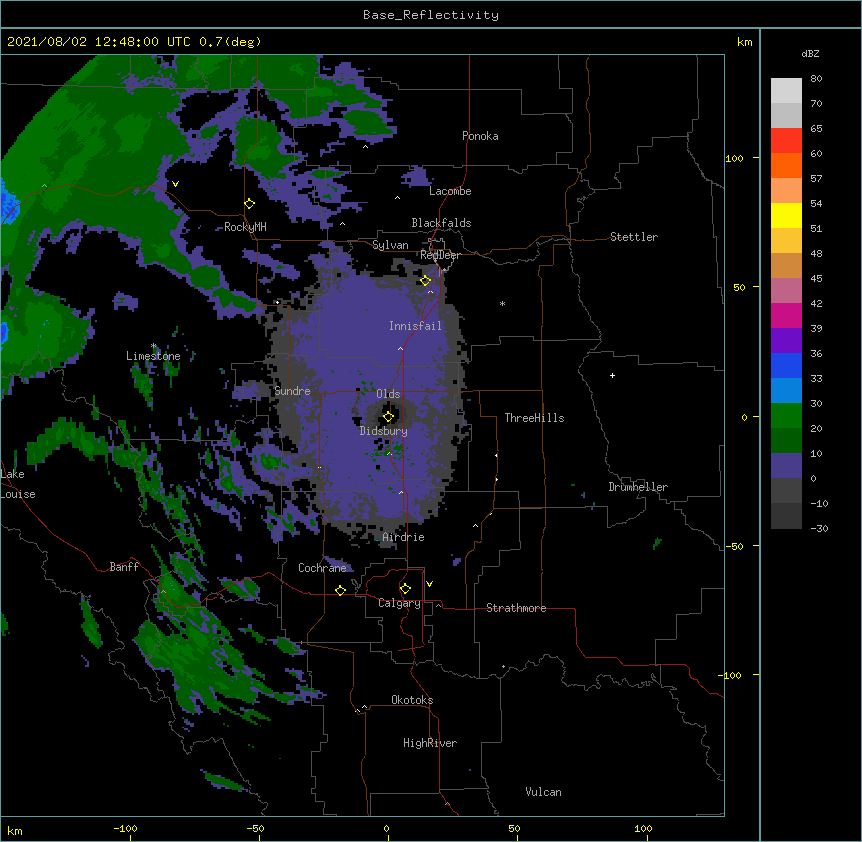
Task: Select the red 60-65 dBZ legend swatch
Action: pyautogui.click(x=786, y=141)
